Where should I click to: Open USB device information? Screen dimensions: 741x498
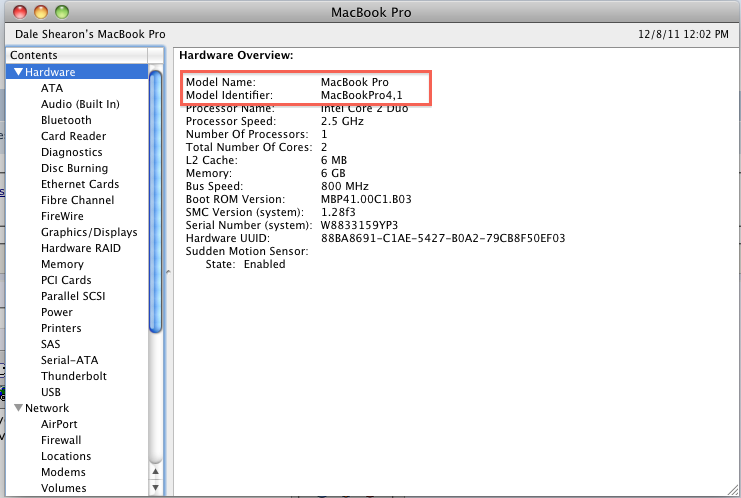pos(51,392)
